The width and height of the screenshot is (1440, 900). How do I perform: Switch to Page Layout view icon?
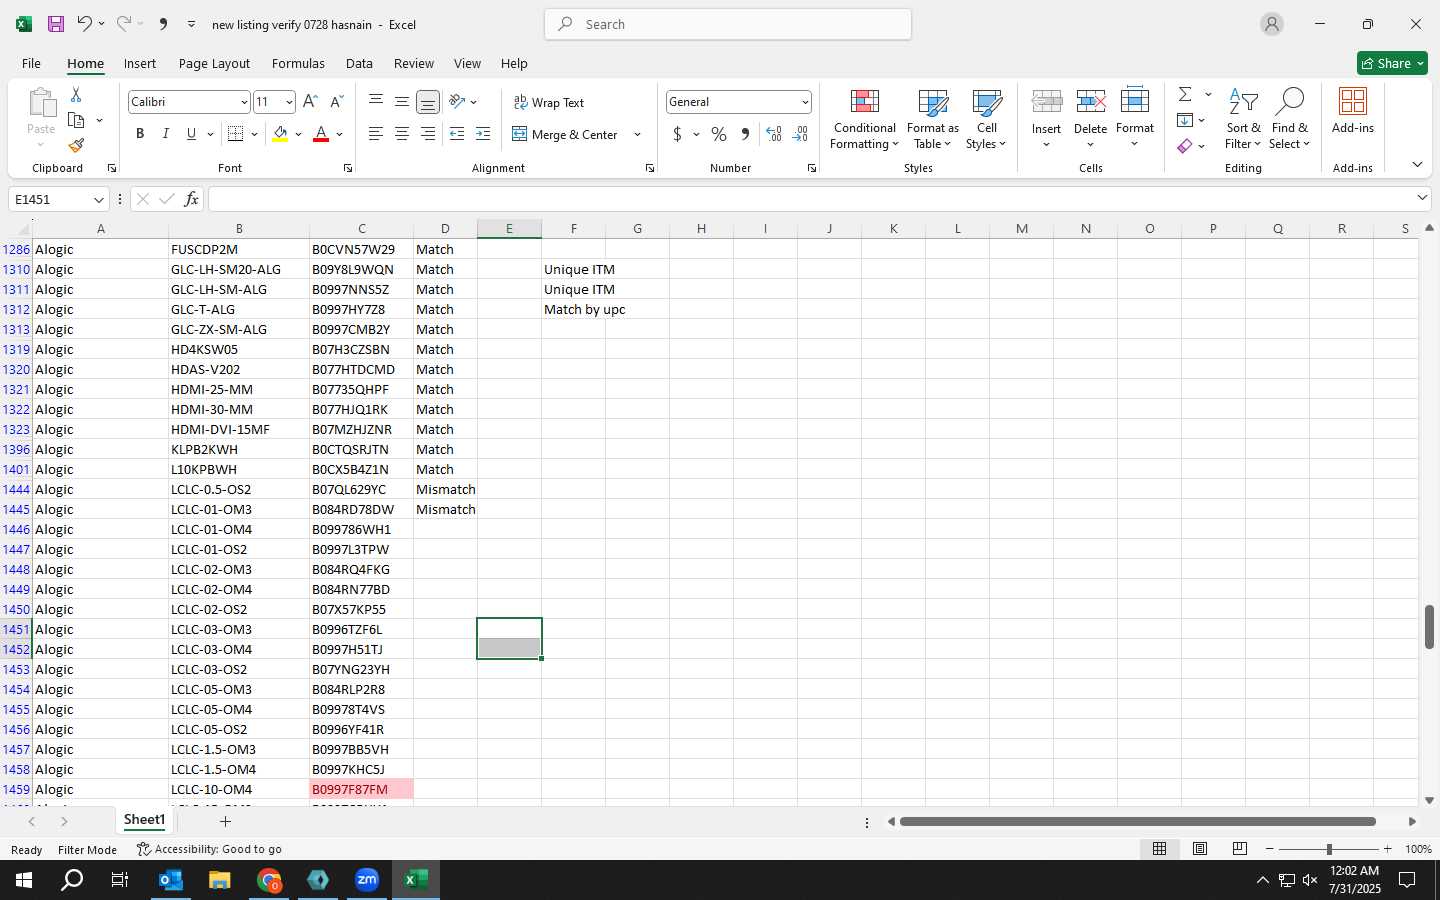pyautogui.click(x=1200, y=849)
